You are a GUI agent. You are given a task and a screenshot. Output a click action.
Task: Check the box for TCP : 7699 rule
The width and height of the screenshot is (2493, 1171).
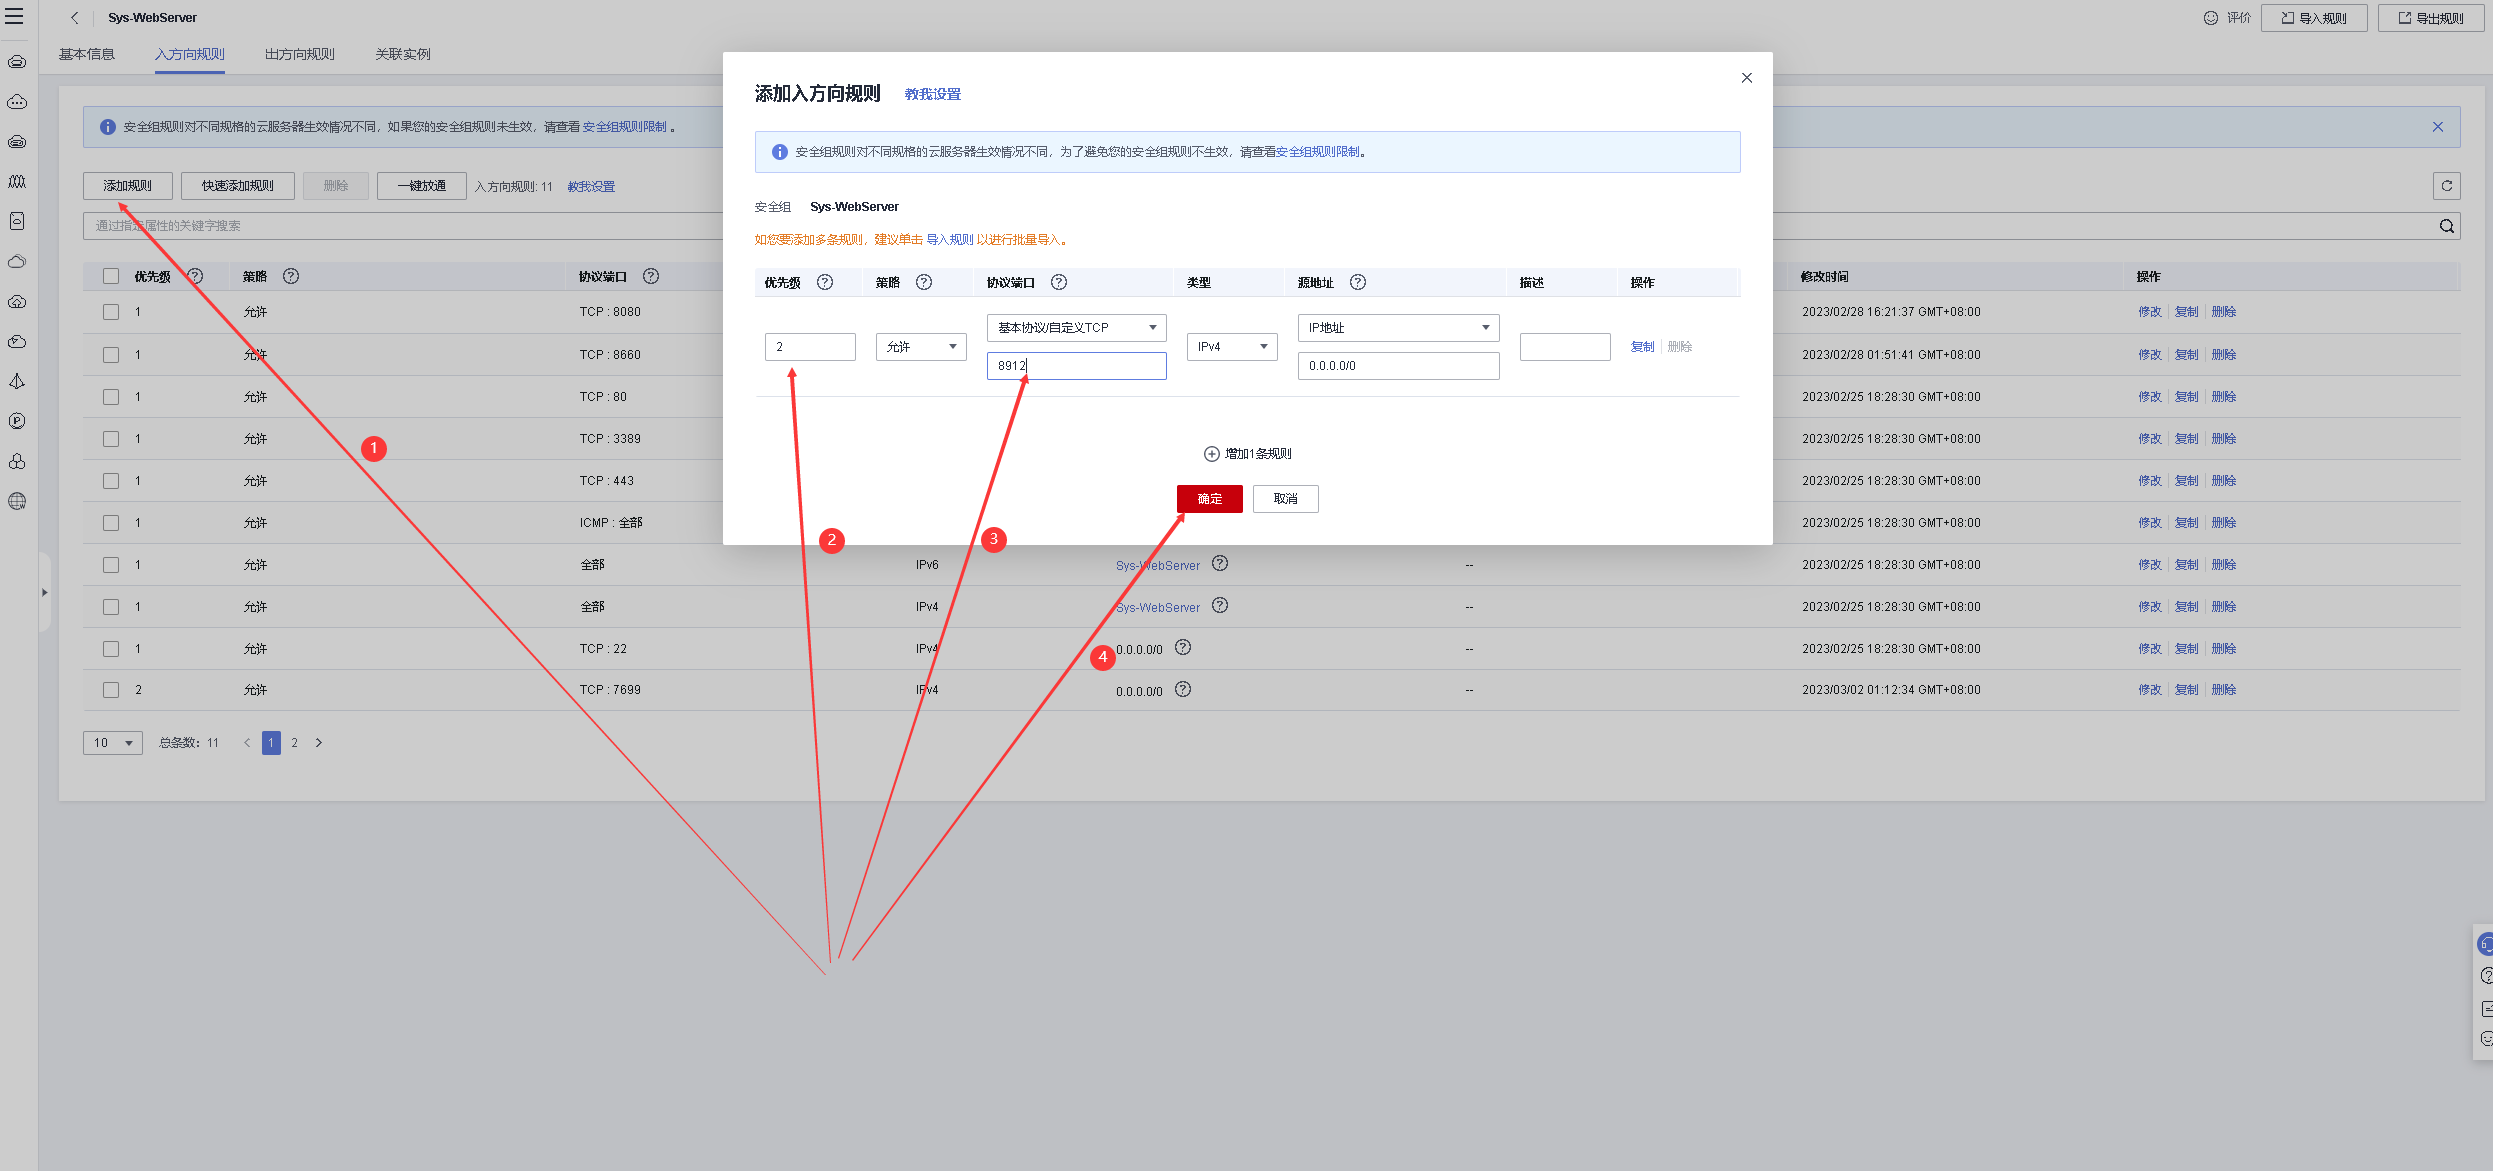click(x=111, y=690)
